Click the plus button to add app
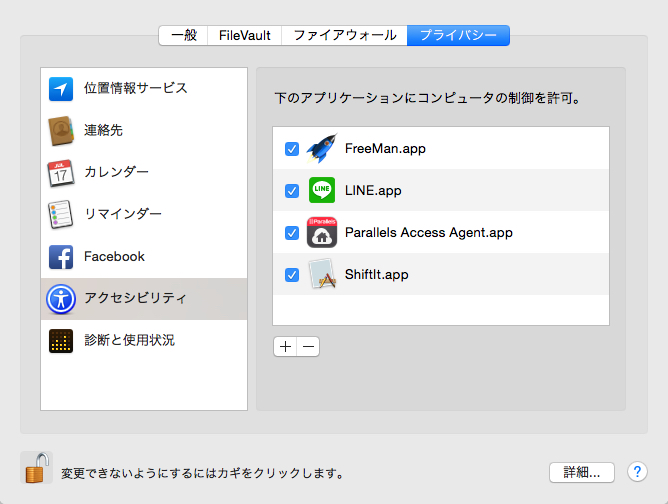668x504 pixels. (x=285, y=347)
